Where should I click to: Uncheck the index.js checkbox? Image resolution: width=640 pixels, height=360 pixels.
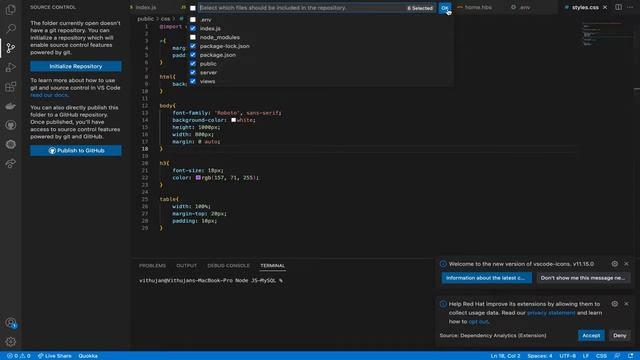click(x=193, y=29)
